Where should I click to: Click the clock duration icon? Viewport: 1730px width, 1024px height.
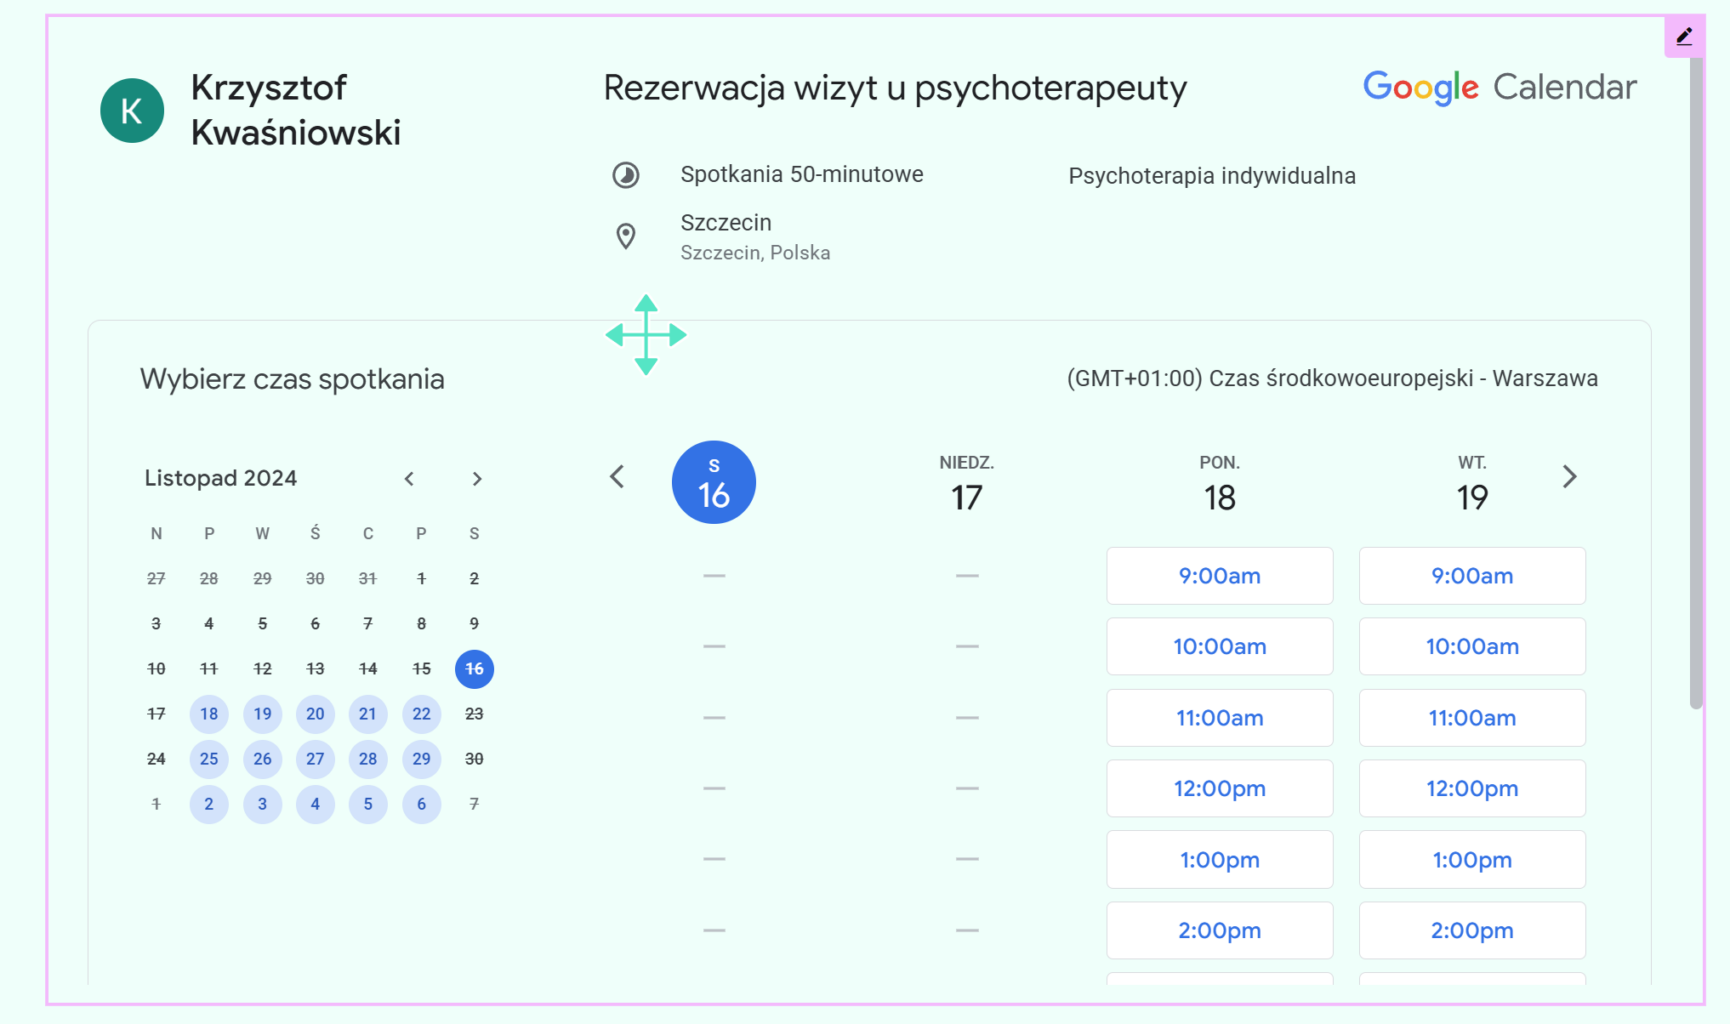click(x=626, y=175)
